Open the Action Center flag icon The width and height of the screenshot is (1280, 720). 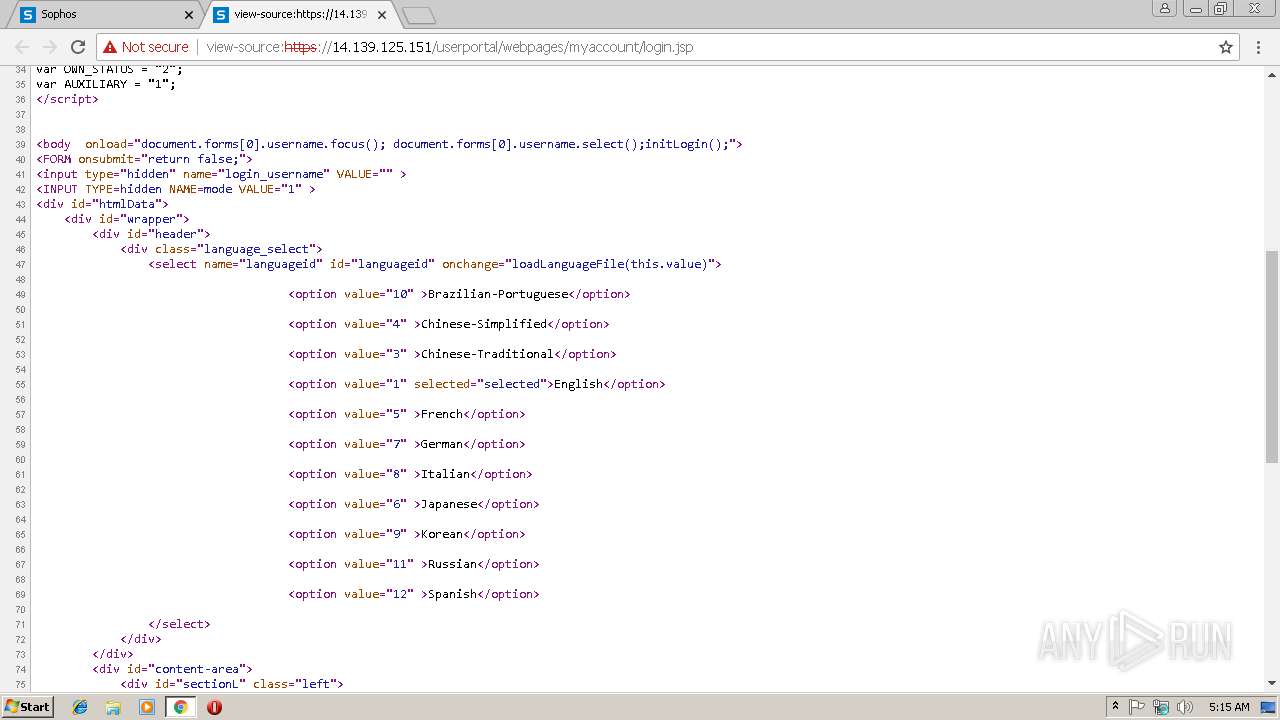tap(1137, 707)
